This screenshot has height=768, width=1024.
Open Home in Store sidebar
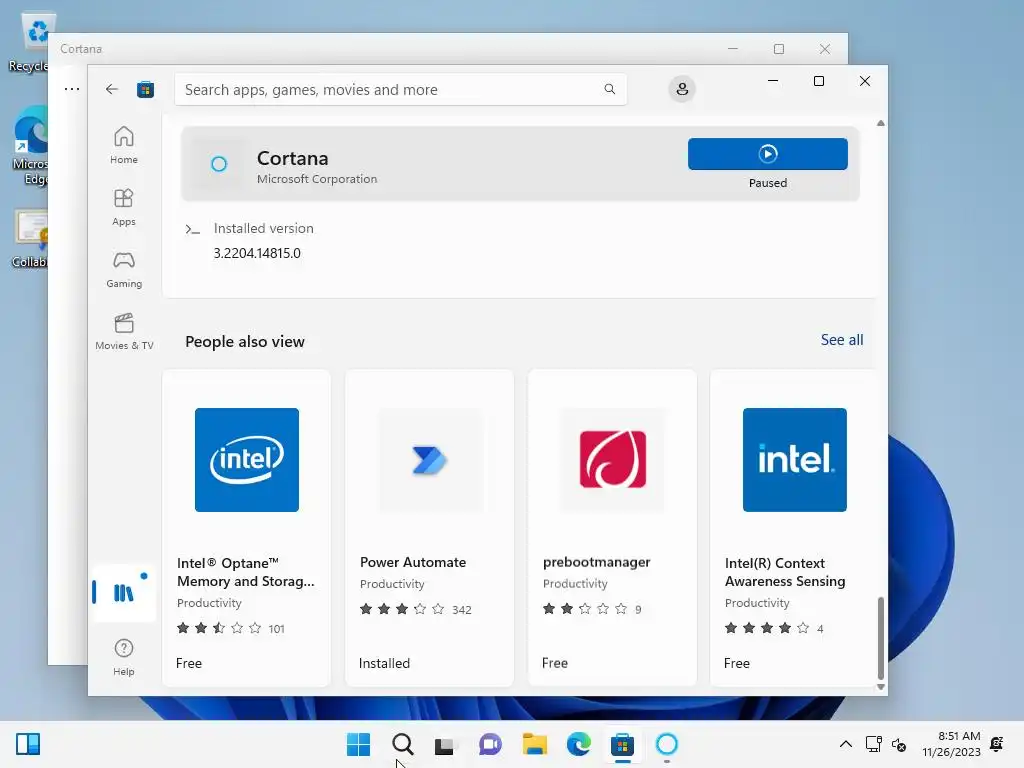pyautogui.click(x=123, y=145)
